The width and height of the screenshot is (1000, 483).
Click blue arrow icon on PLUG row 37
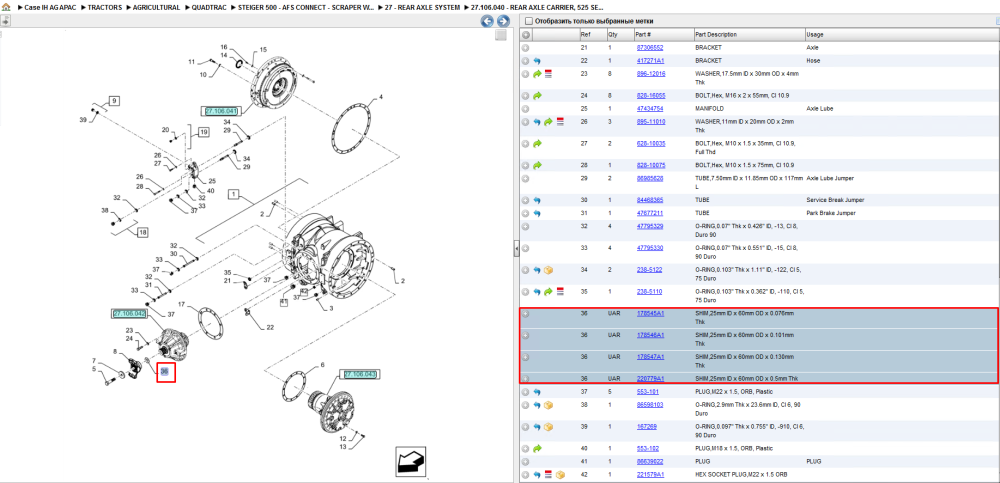click(x=537, y=392)
